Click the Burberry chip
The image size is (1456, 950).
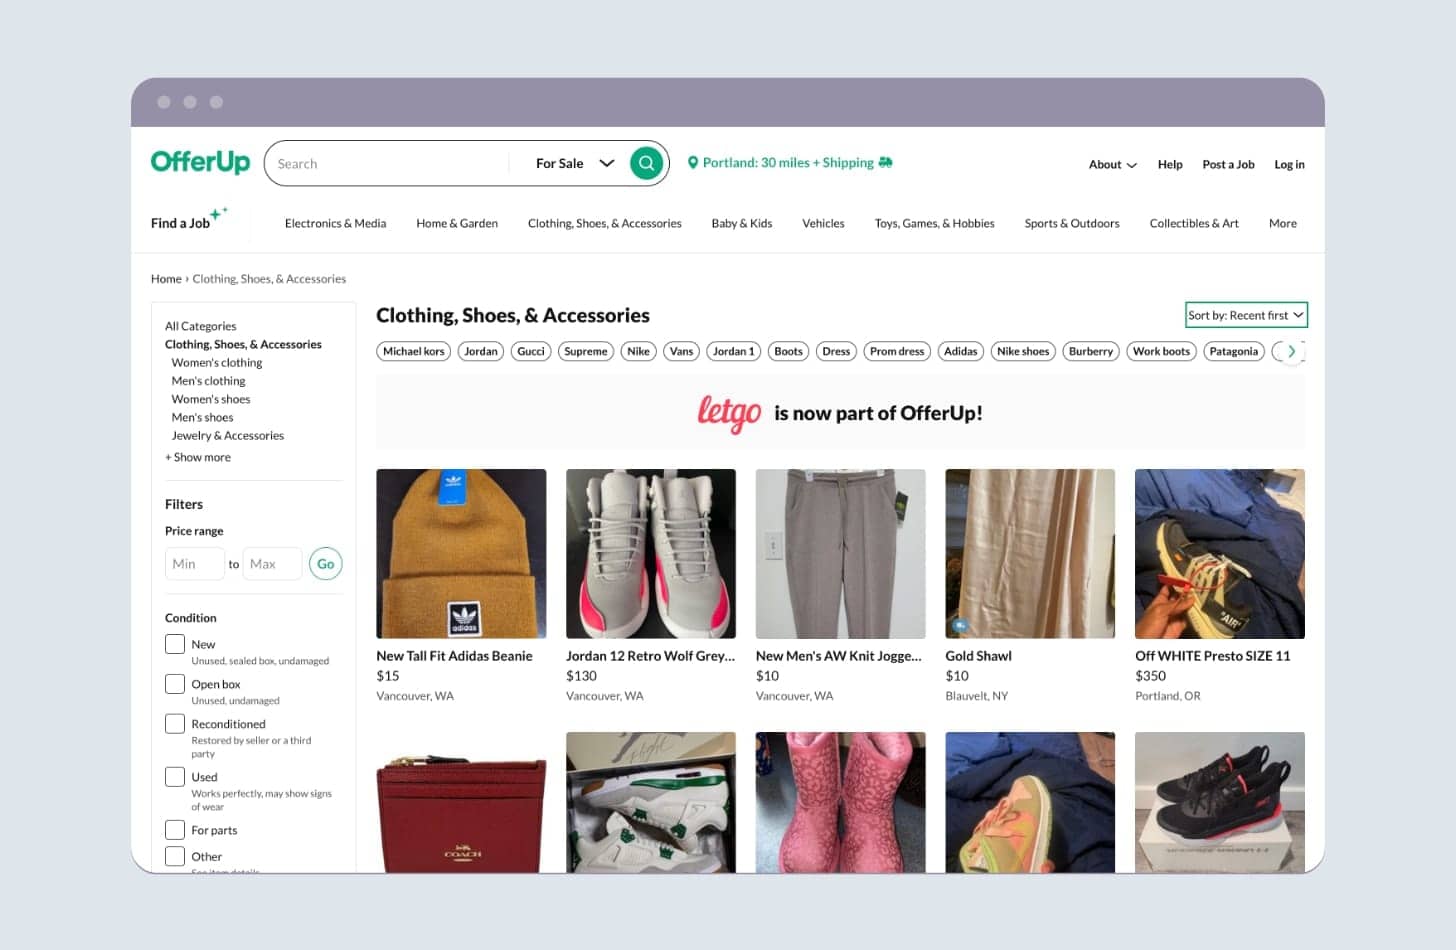tap(1090, 351)
